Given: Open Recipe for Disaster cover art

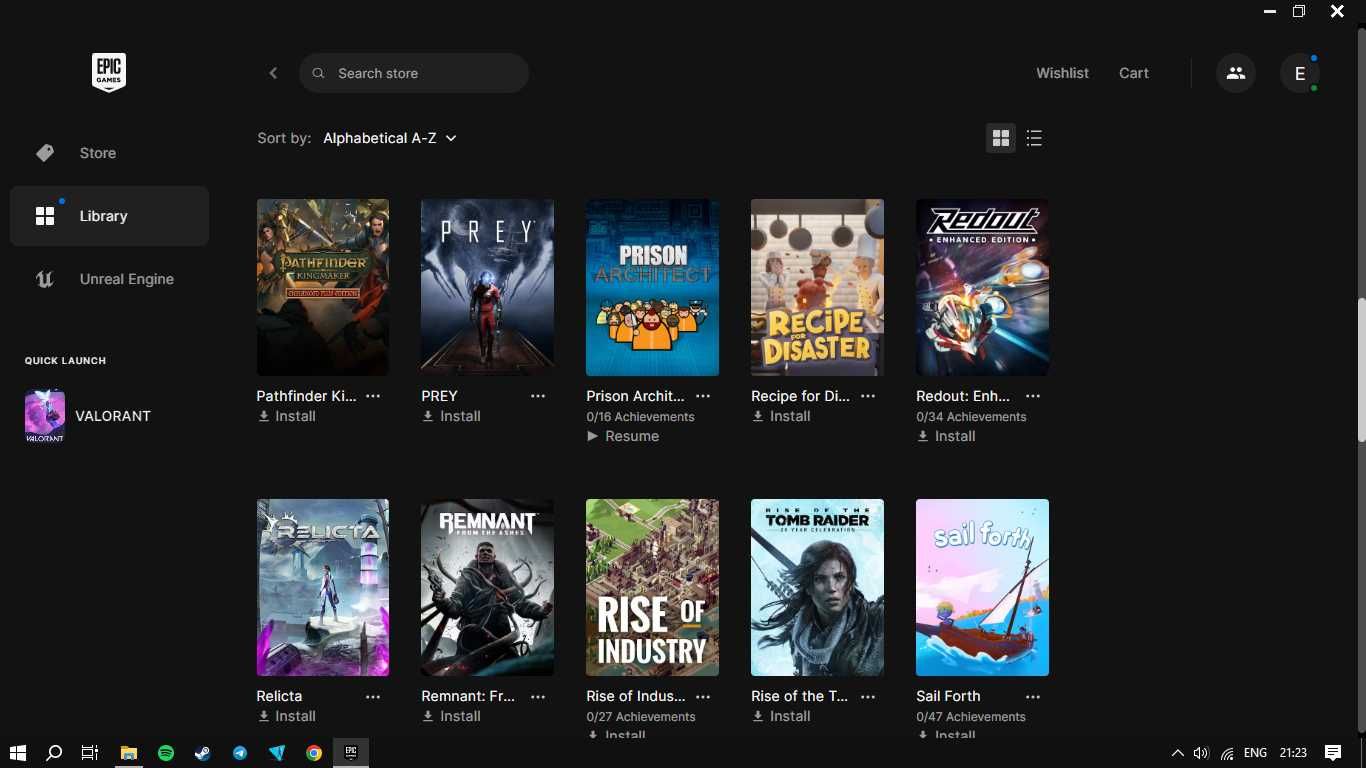Looking at the screenshot, I should [x=817, y=287].
